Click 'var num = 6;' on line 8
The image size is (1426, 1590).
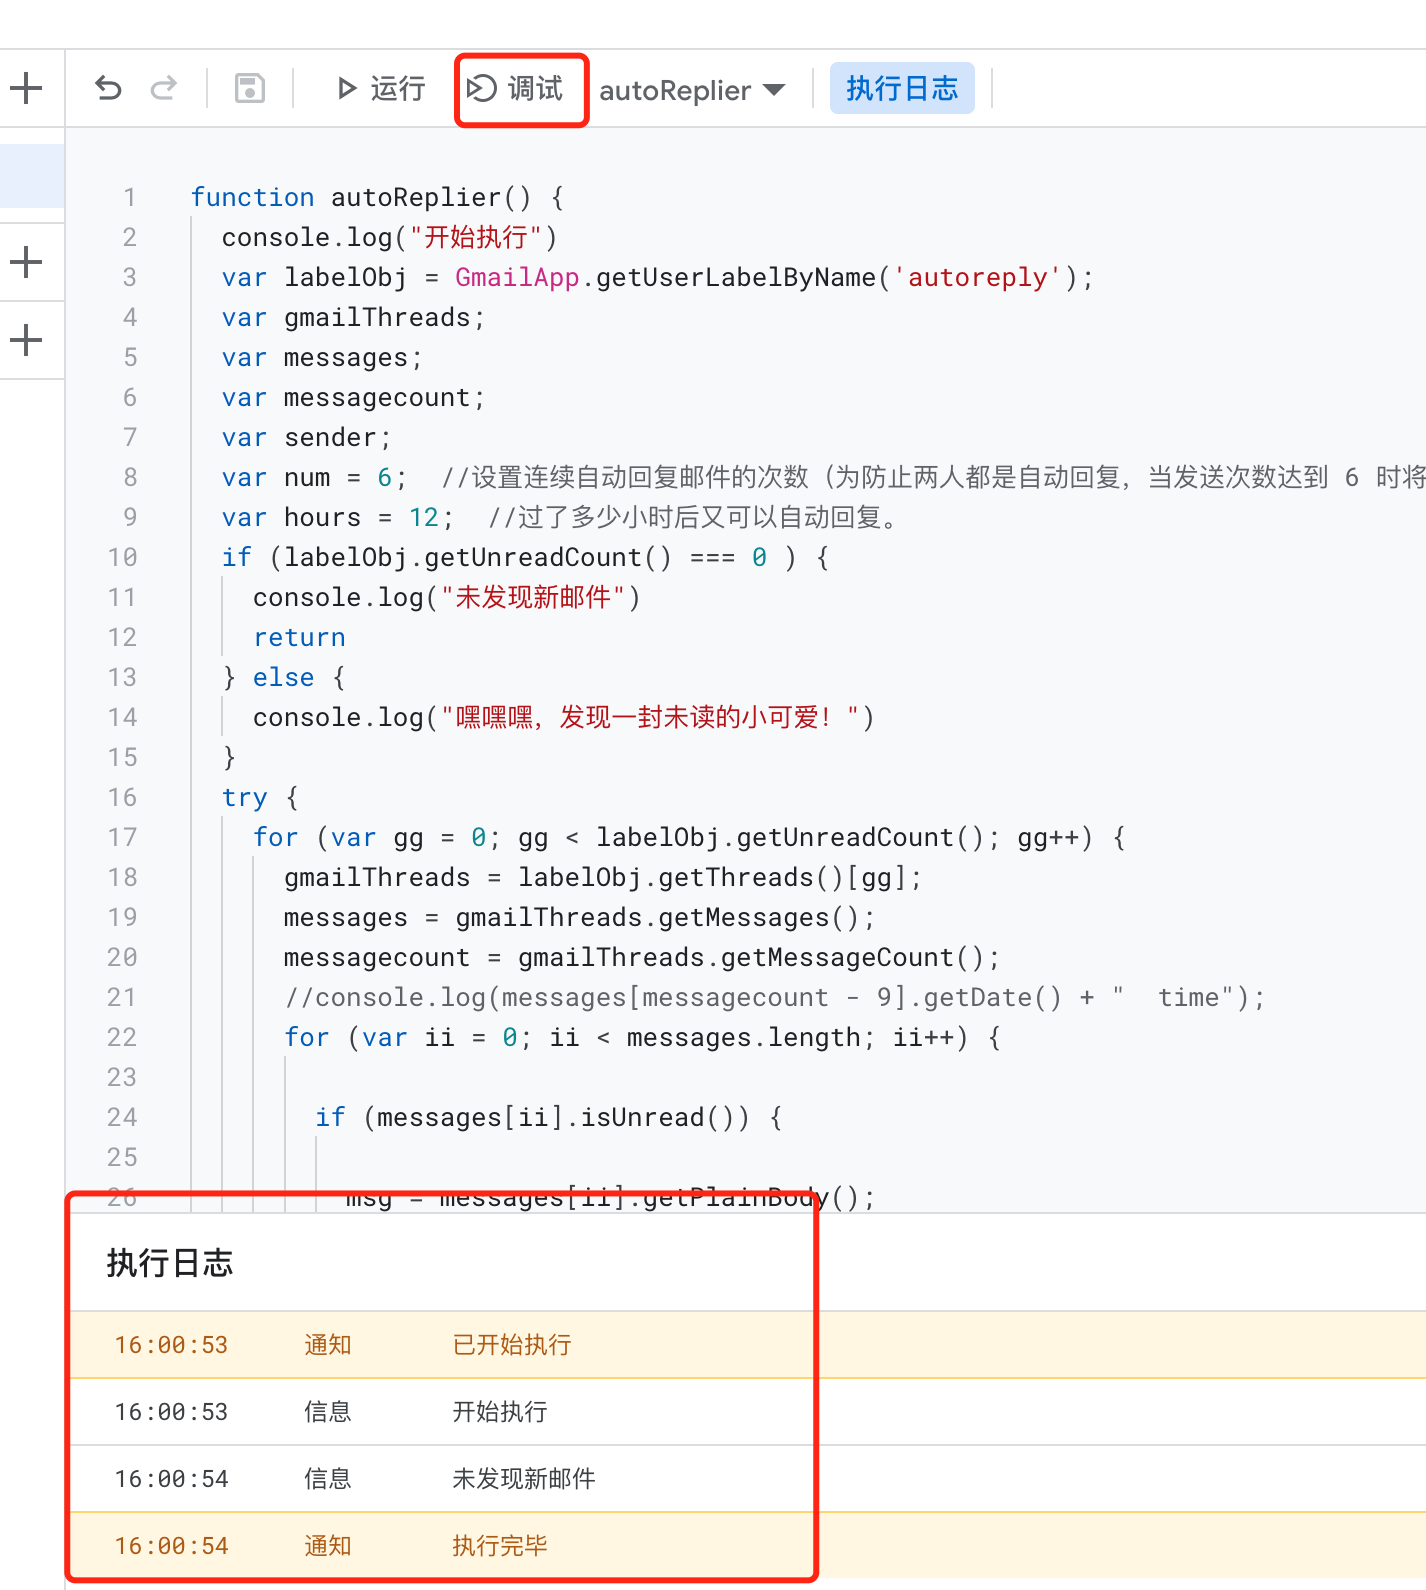(x=314, y=477)
